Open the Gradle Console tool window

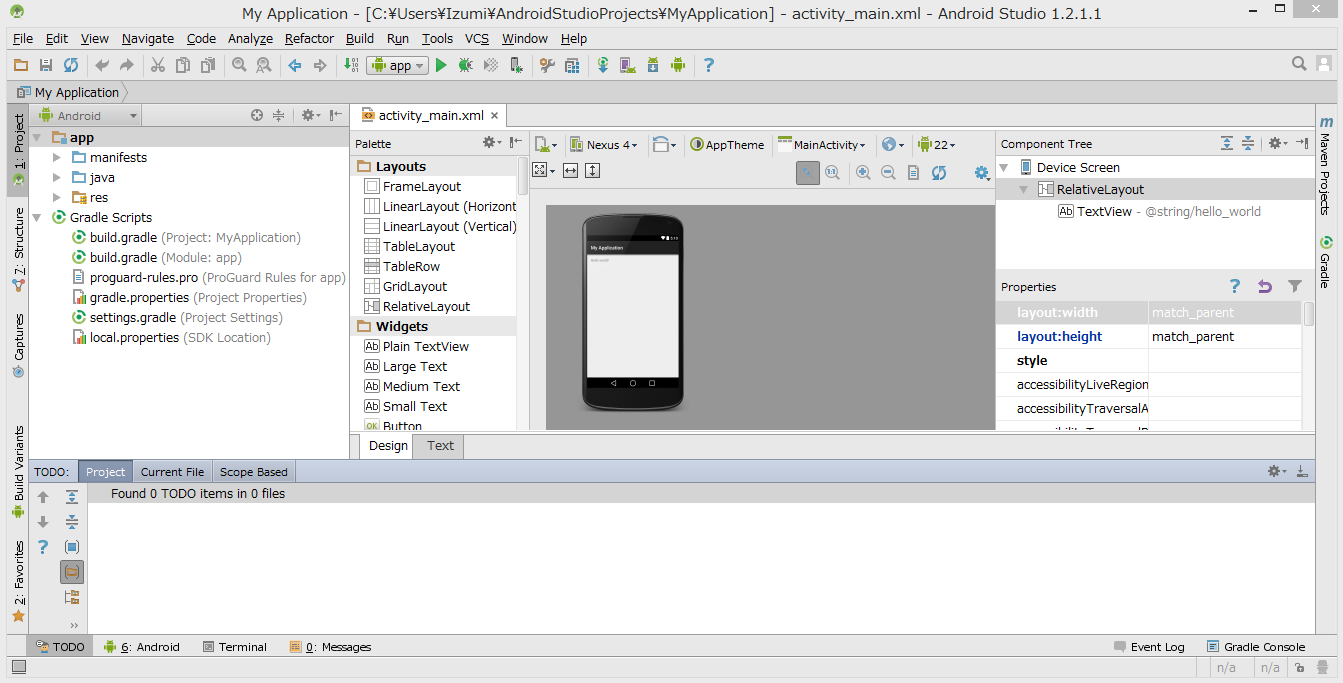1256,646
